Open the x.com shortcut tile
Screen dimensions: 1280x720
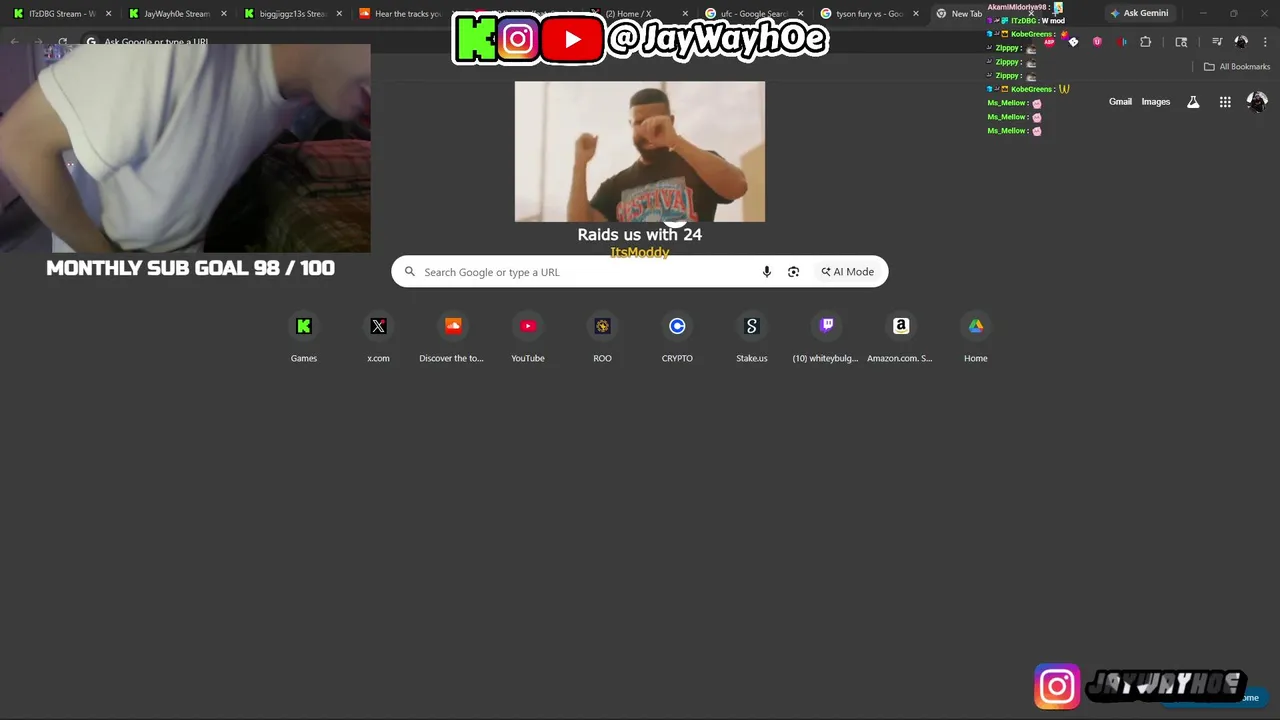378,338
